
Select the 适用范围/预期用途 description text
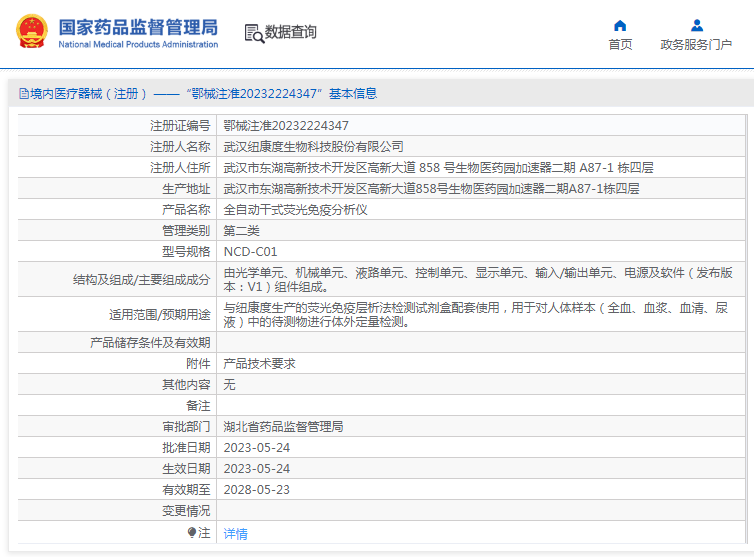[476, 315]
